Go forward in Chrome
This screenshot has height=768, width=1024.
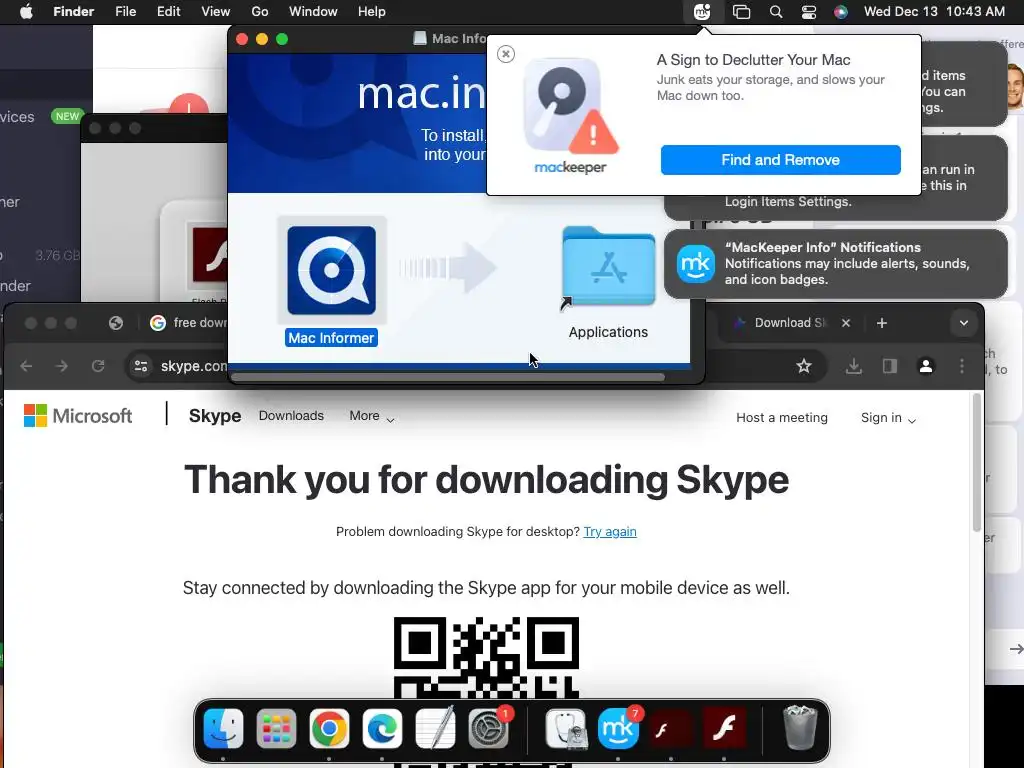[x=61, y=366]
